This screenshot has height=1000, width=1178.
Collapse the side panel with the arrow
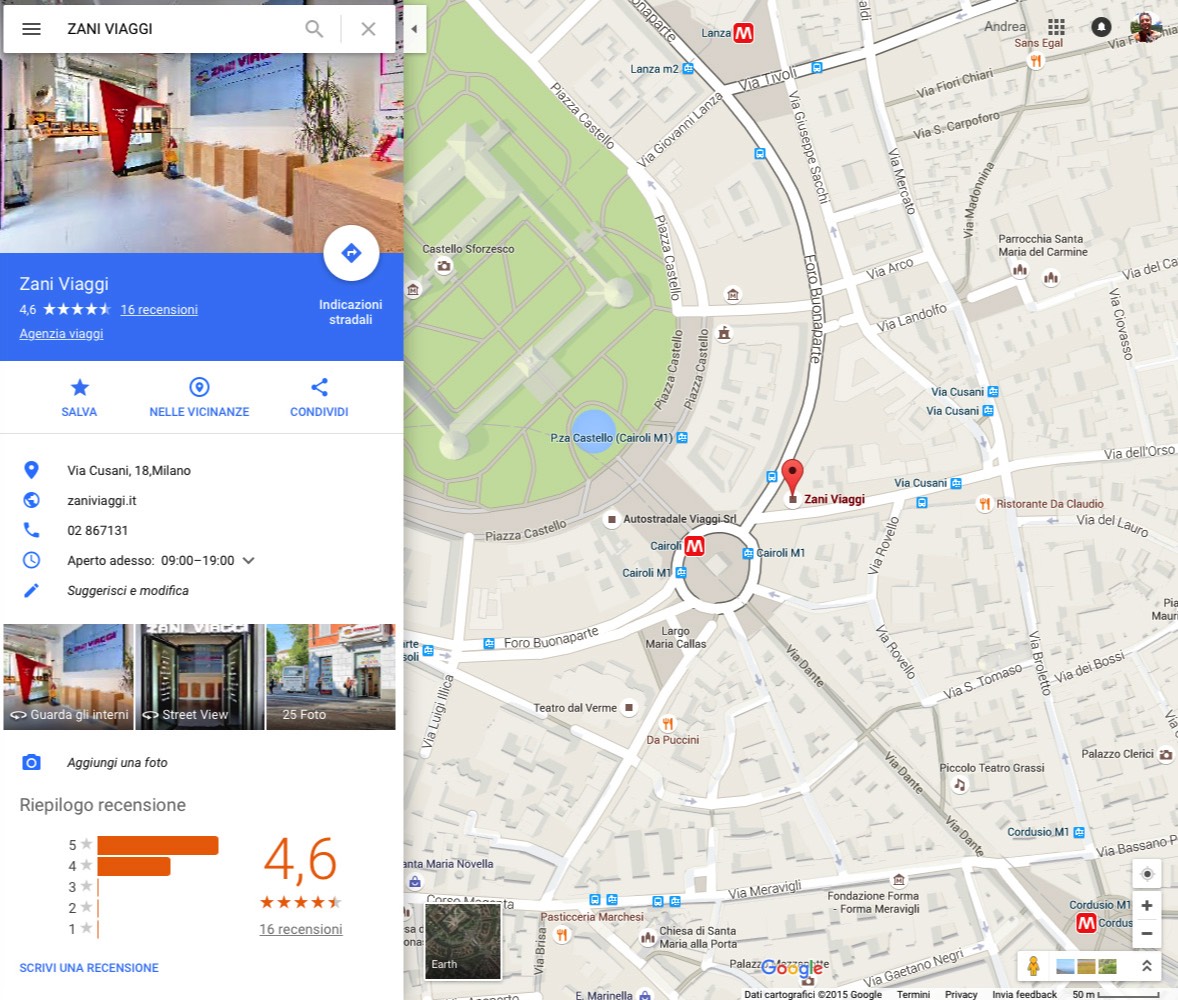[414, 29]
